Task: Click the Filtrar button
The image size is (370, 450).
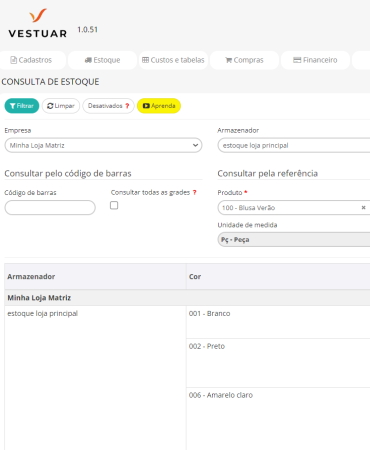Action: click(x=22, y=106)
